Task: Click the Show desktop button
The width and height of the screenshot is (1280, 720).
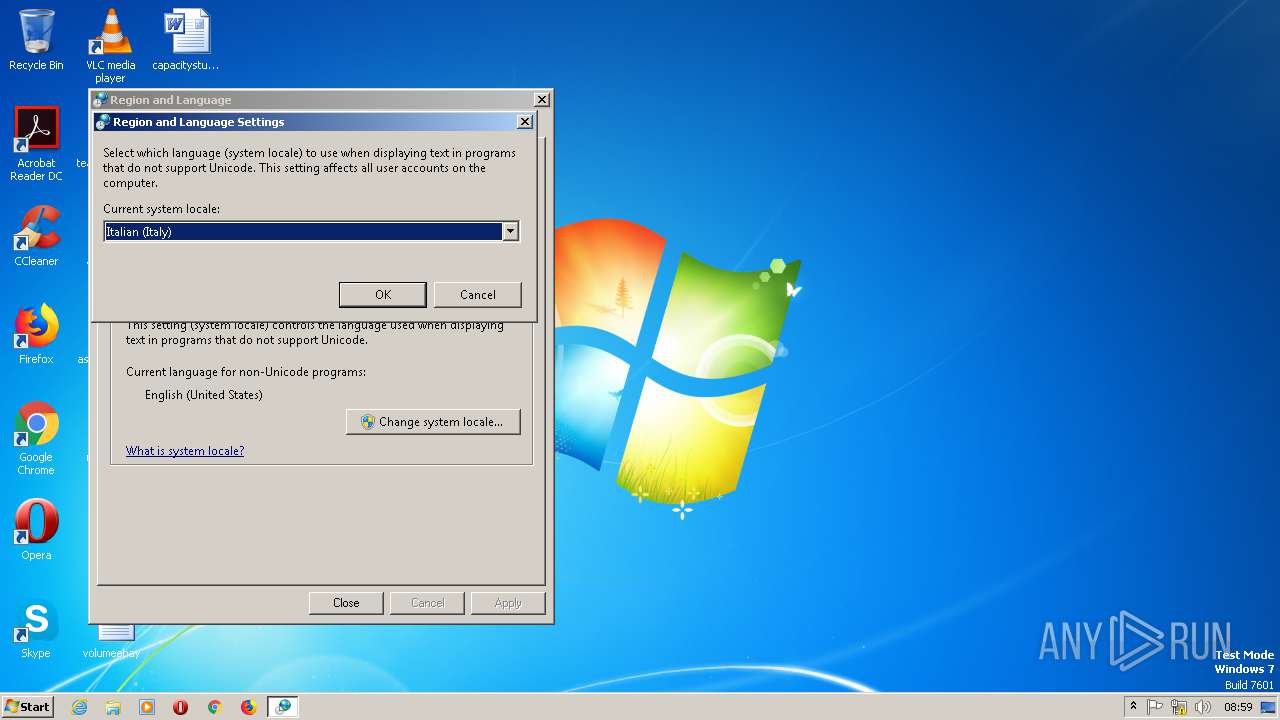Action: 1269,707
